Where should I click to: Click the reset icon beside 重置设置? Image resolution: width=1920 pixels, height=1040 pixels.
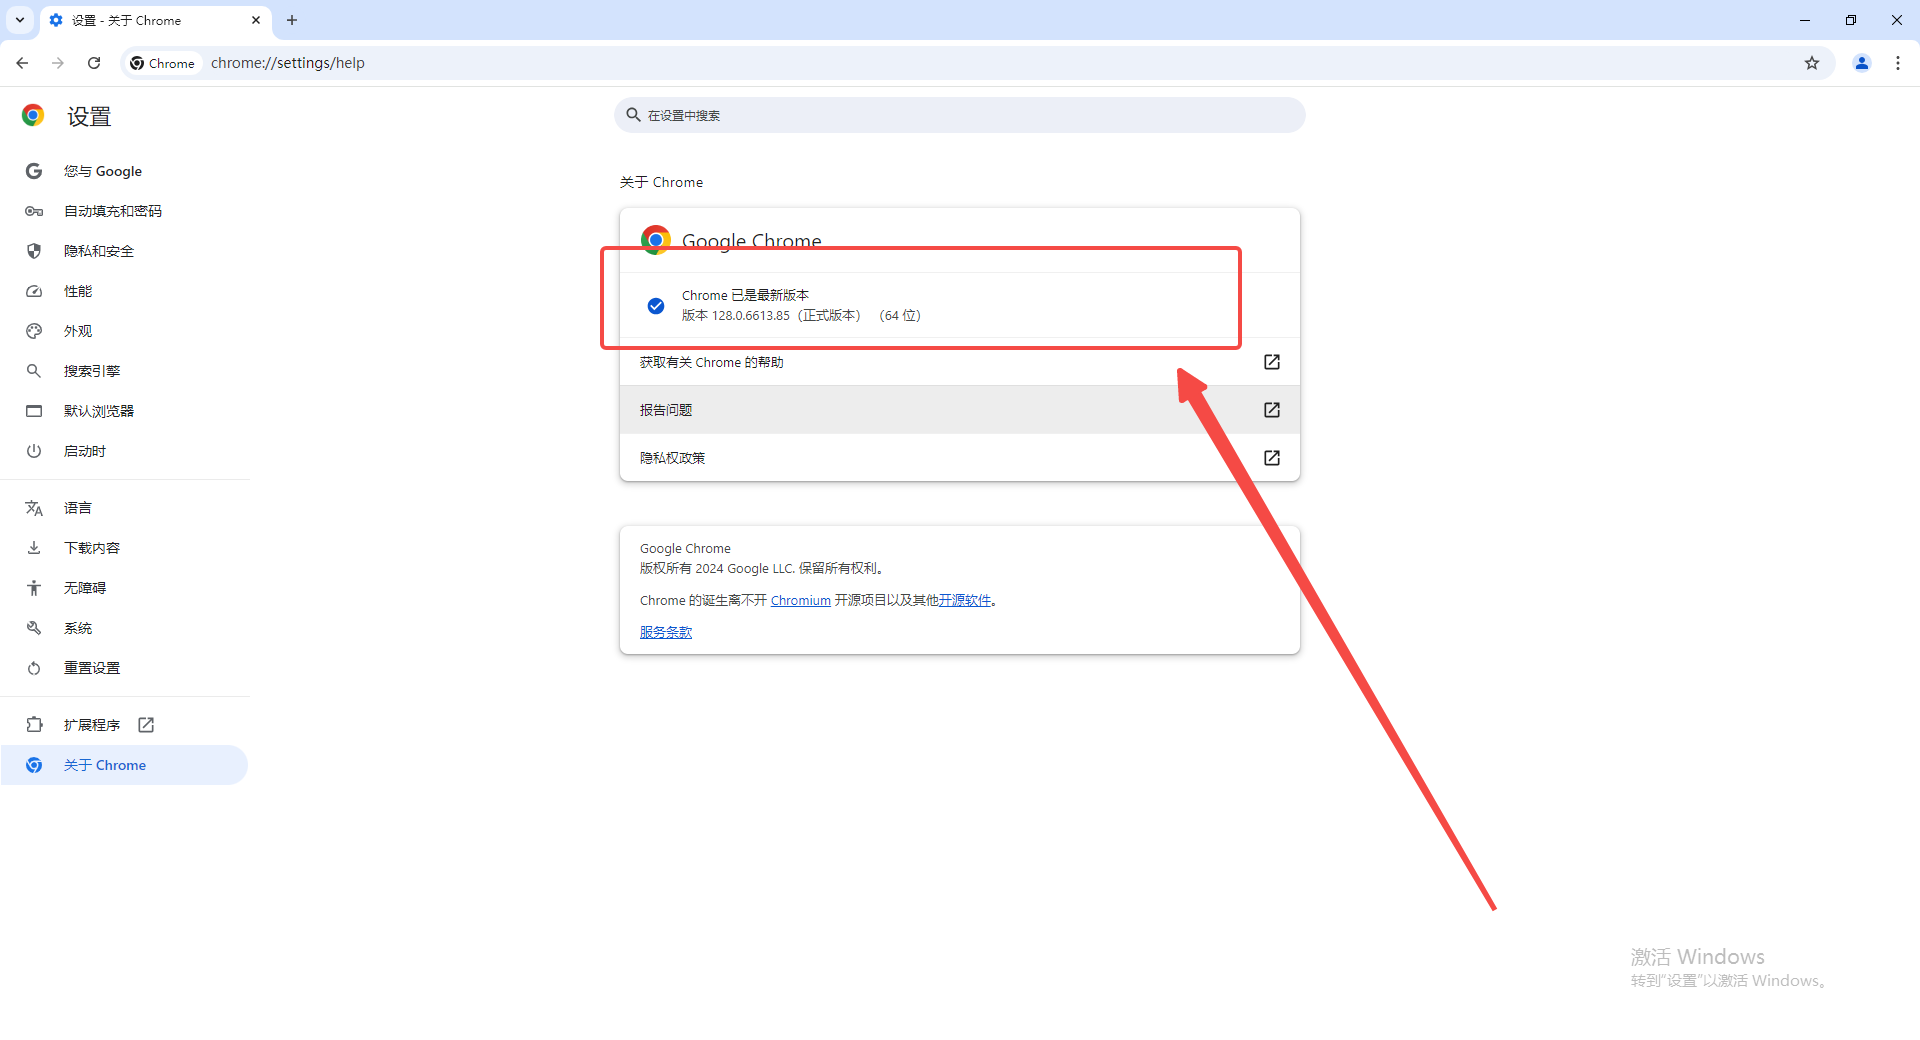click(x=34, y=668)
